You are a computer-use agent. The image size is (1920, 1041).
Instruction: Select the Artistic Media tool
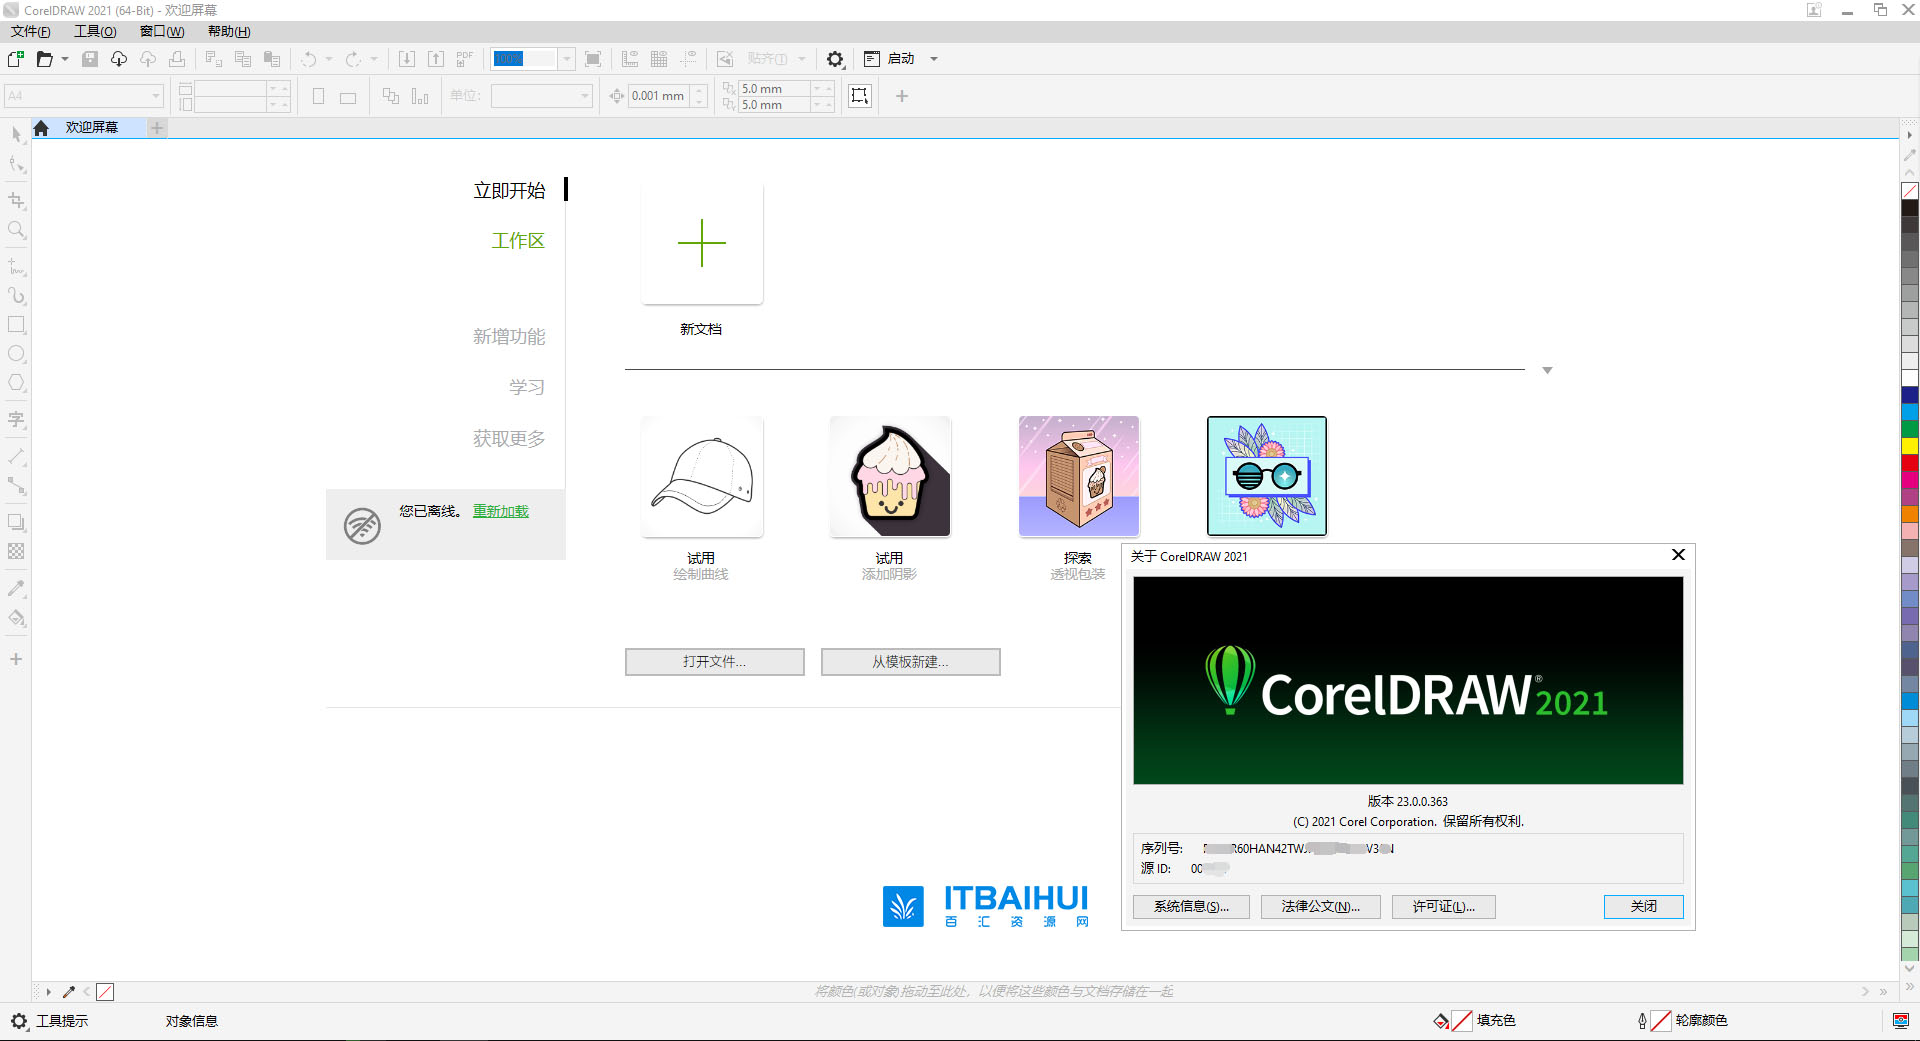coord(16,296)
